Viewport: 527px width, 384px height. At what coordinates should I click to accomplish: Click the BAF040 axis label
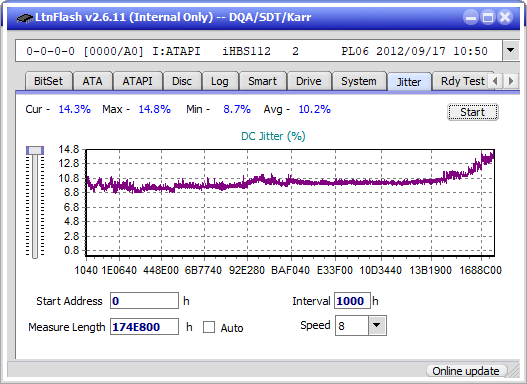(x=290, y=270)
